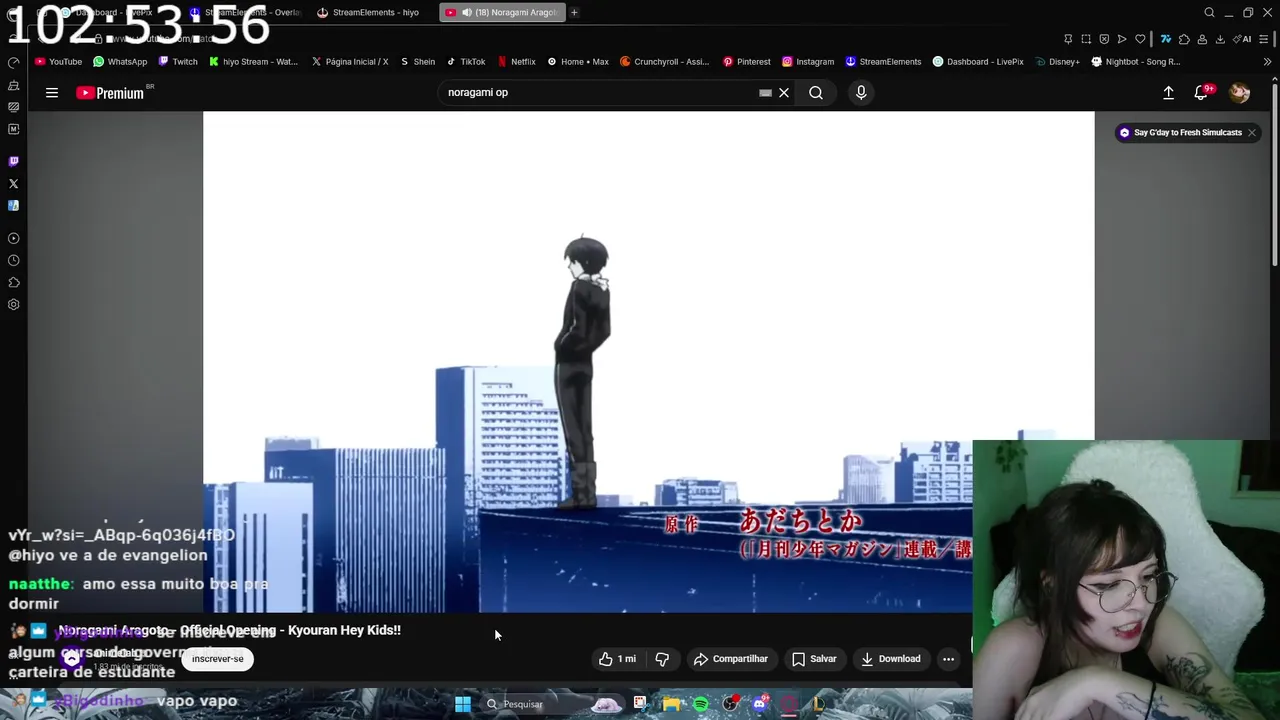Viewport: 1280px width, 720px height.
Task: Open WhatsApp bookmark
Action: [119, 62]
